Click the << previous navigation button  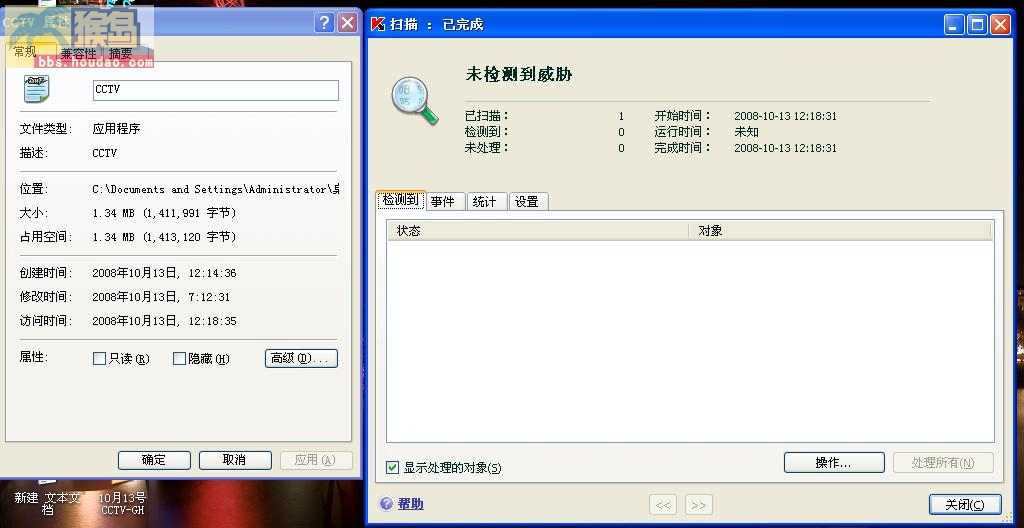coord(663,505)
